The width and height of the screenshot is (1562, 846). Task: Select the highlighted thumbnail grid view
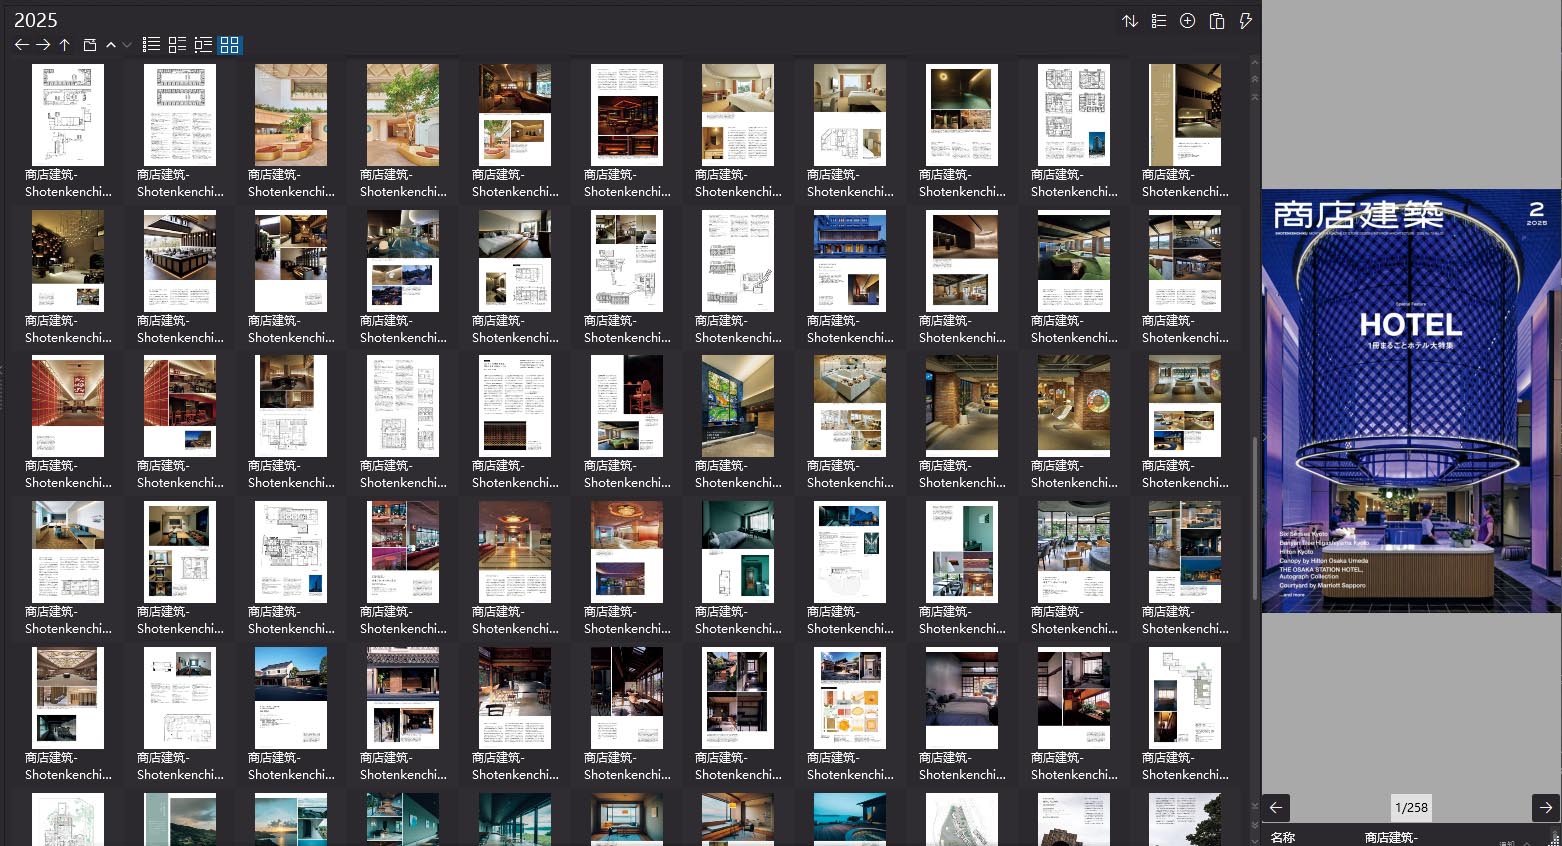click(230, 45)
